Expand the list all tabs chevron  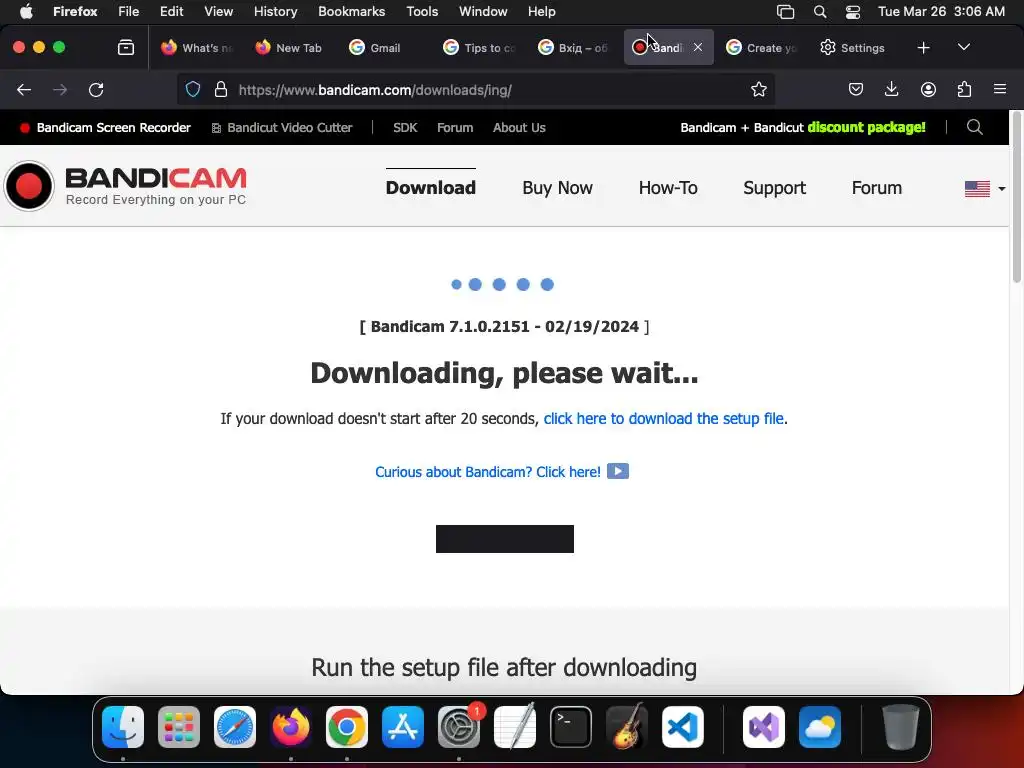click(963, 48)
